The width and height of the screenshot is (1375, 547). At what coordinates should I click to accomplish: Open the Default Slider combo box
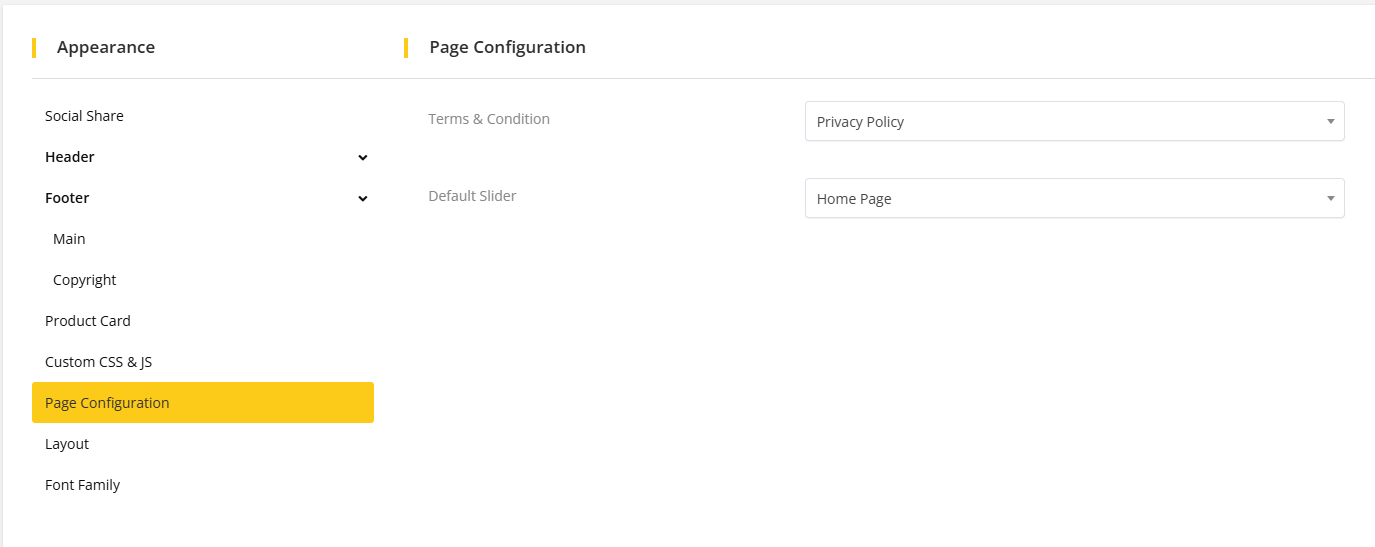click(x=1062, y=199)
